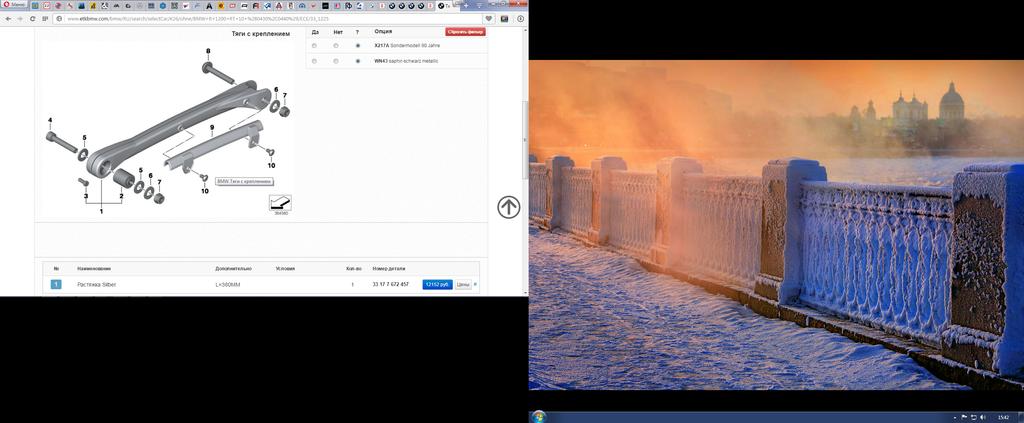Click the Windows Start button
Screen dimensions: 1024x423
(x=540, y=415)
